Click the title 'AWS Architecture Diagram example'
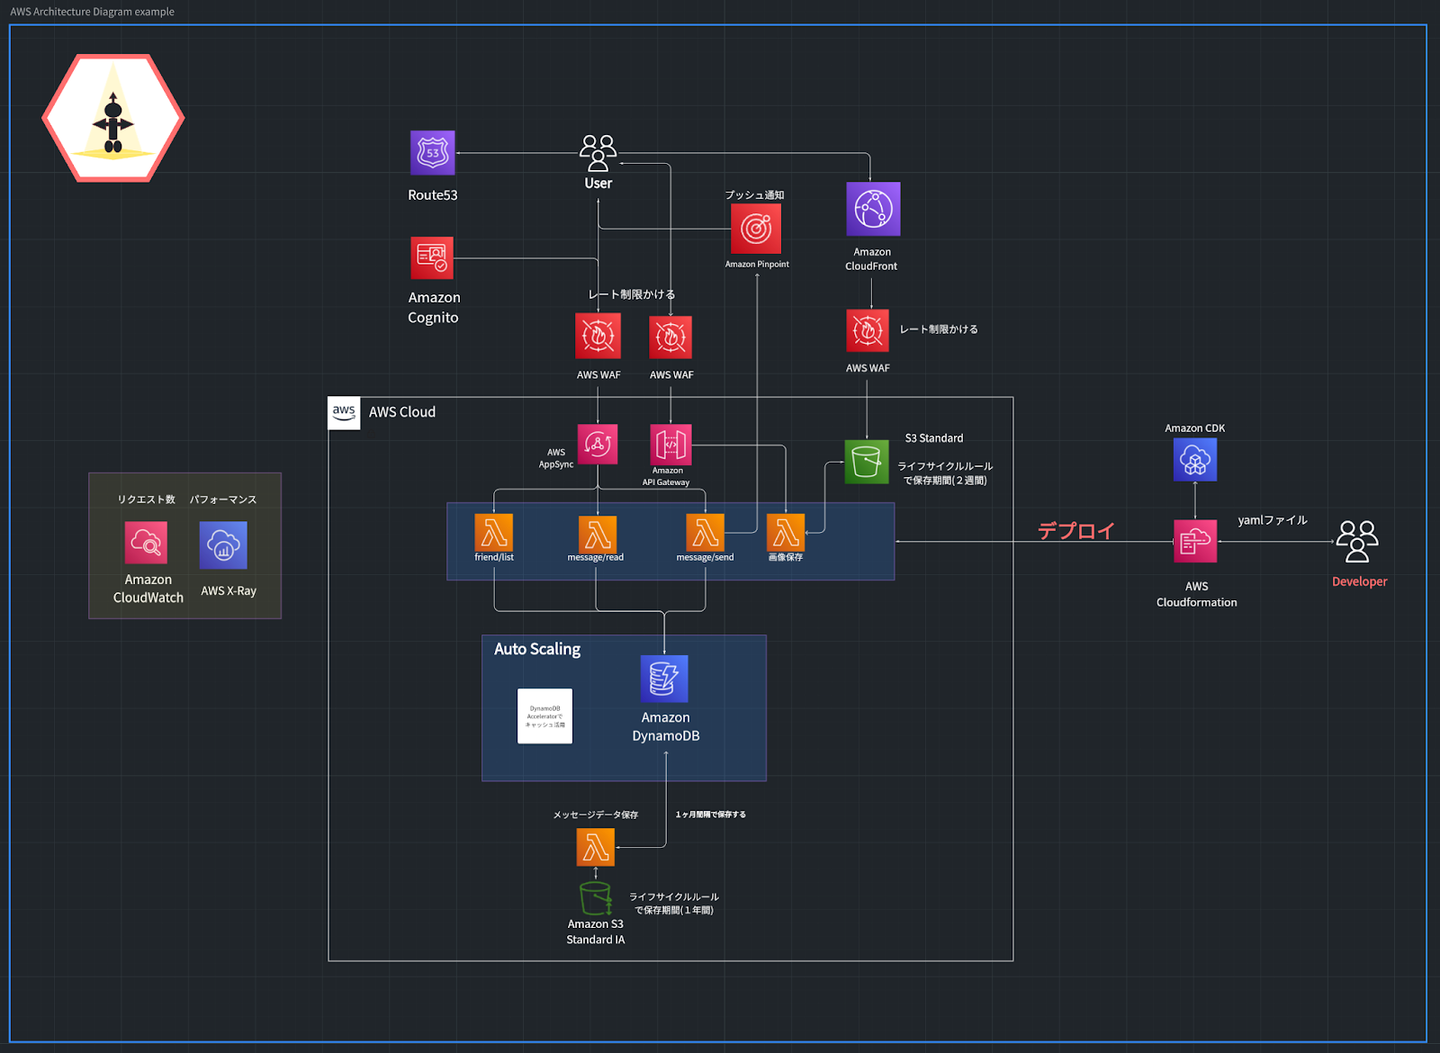This screenshot has width=1440, height=1053. coord(92,12)
